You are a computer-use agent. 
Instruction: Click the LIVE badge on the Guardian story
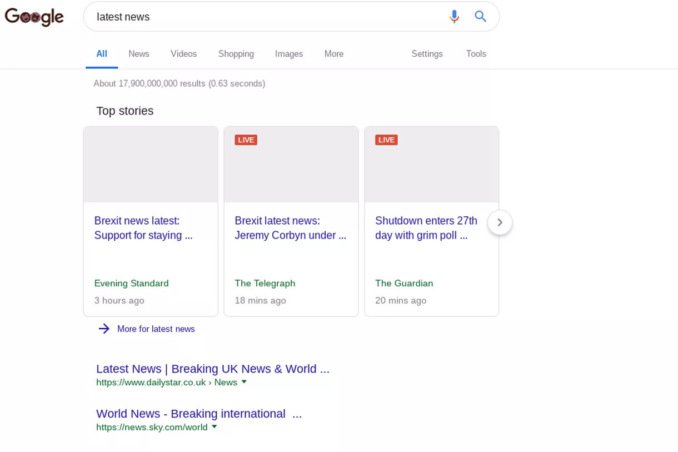[386, 140]
